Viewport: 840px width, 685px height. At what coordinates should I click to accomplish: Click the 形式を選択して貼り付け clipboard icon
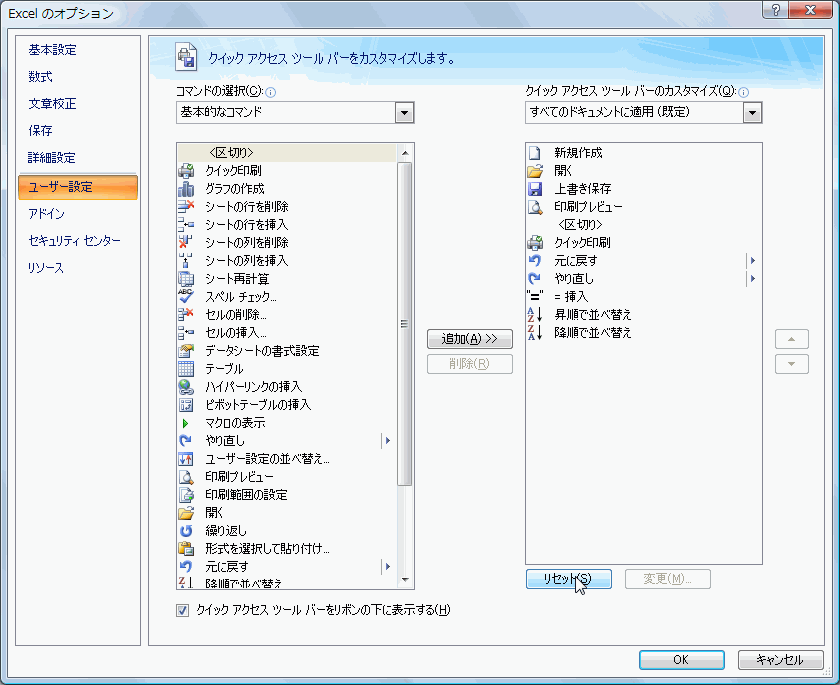click(186, 549)
